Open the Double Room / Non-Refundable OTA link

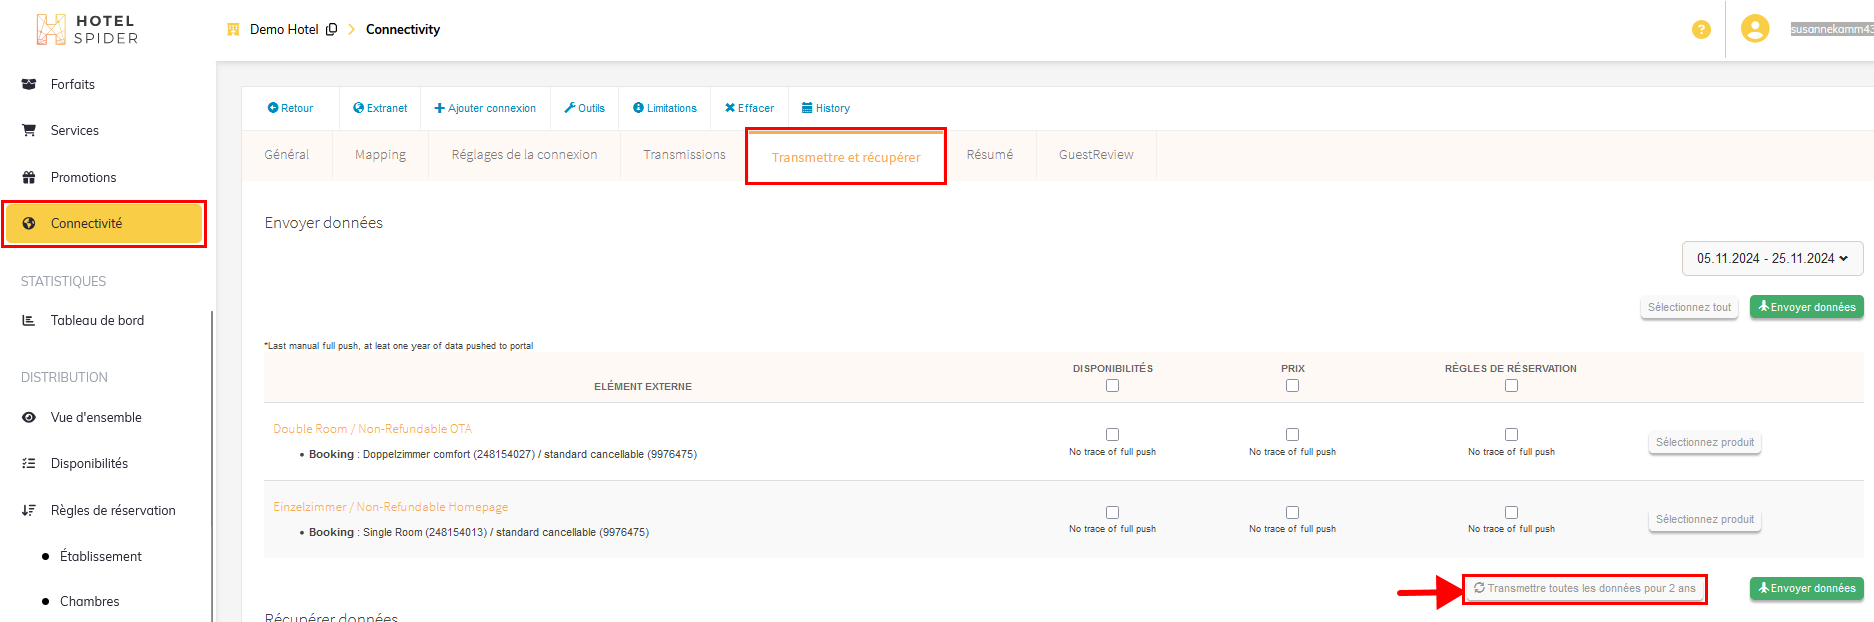(372, 429)
